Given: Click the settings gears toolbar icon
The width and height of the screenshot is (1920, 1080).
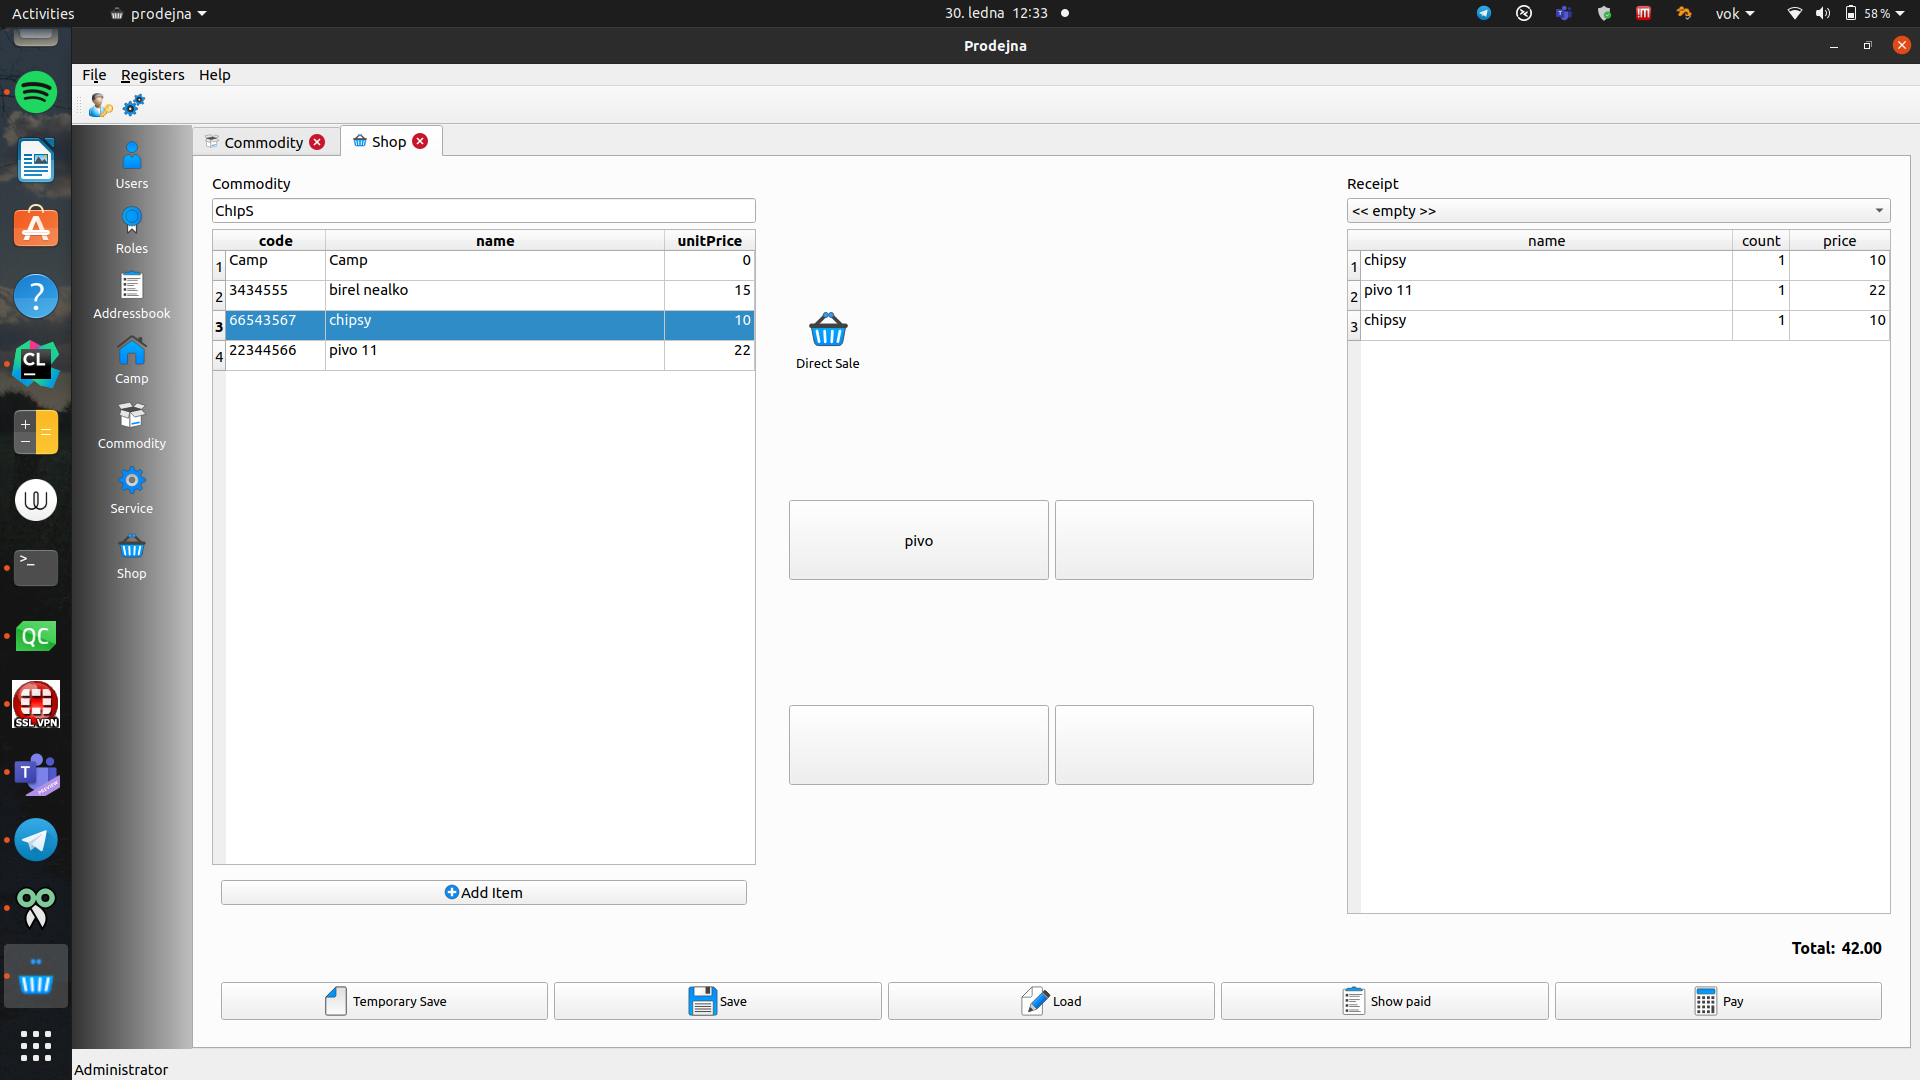Looking at the screenshot, I should tap(134, 105).
